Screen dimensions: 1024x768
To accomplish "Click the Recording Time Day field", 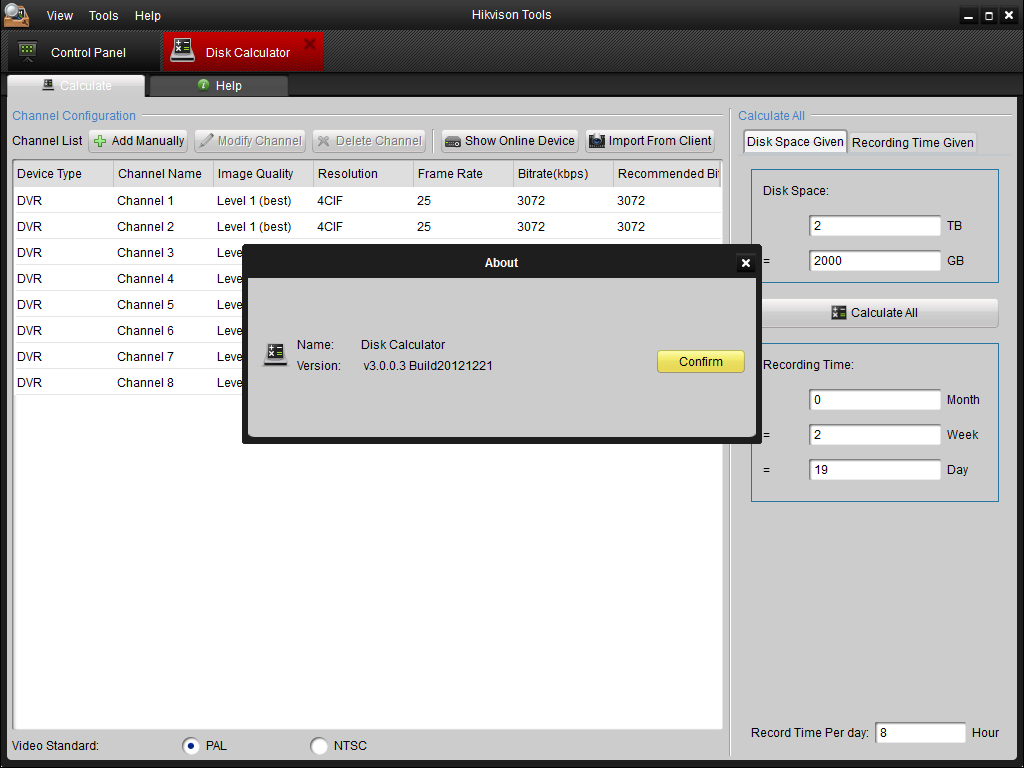I will (x=874, y=470).
